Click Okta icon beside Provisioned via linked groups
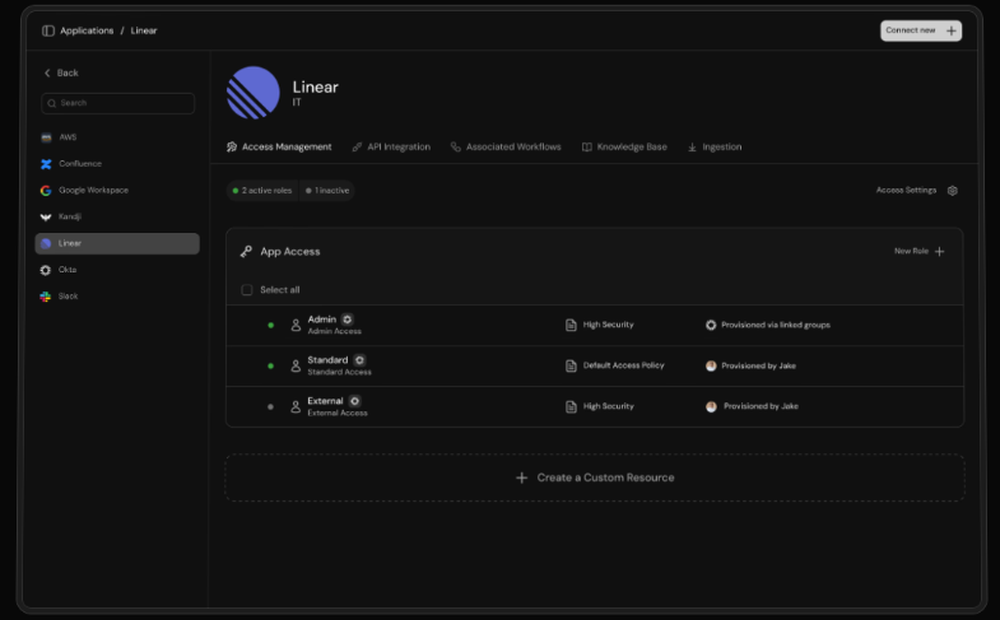The width and height of the screenshot is (1000, 620). click(710, 325)
